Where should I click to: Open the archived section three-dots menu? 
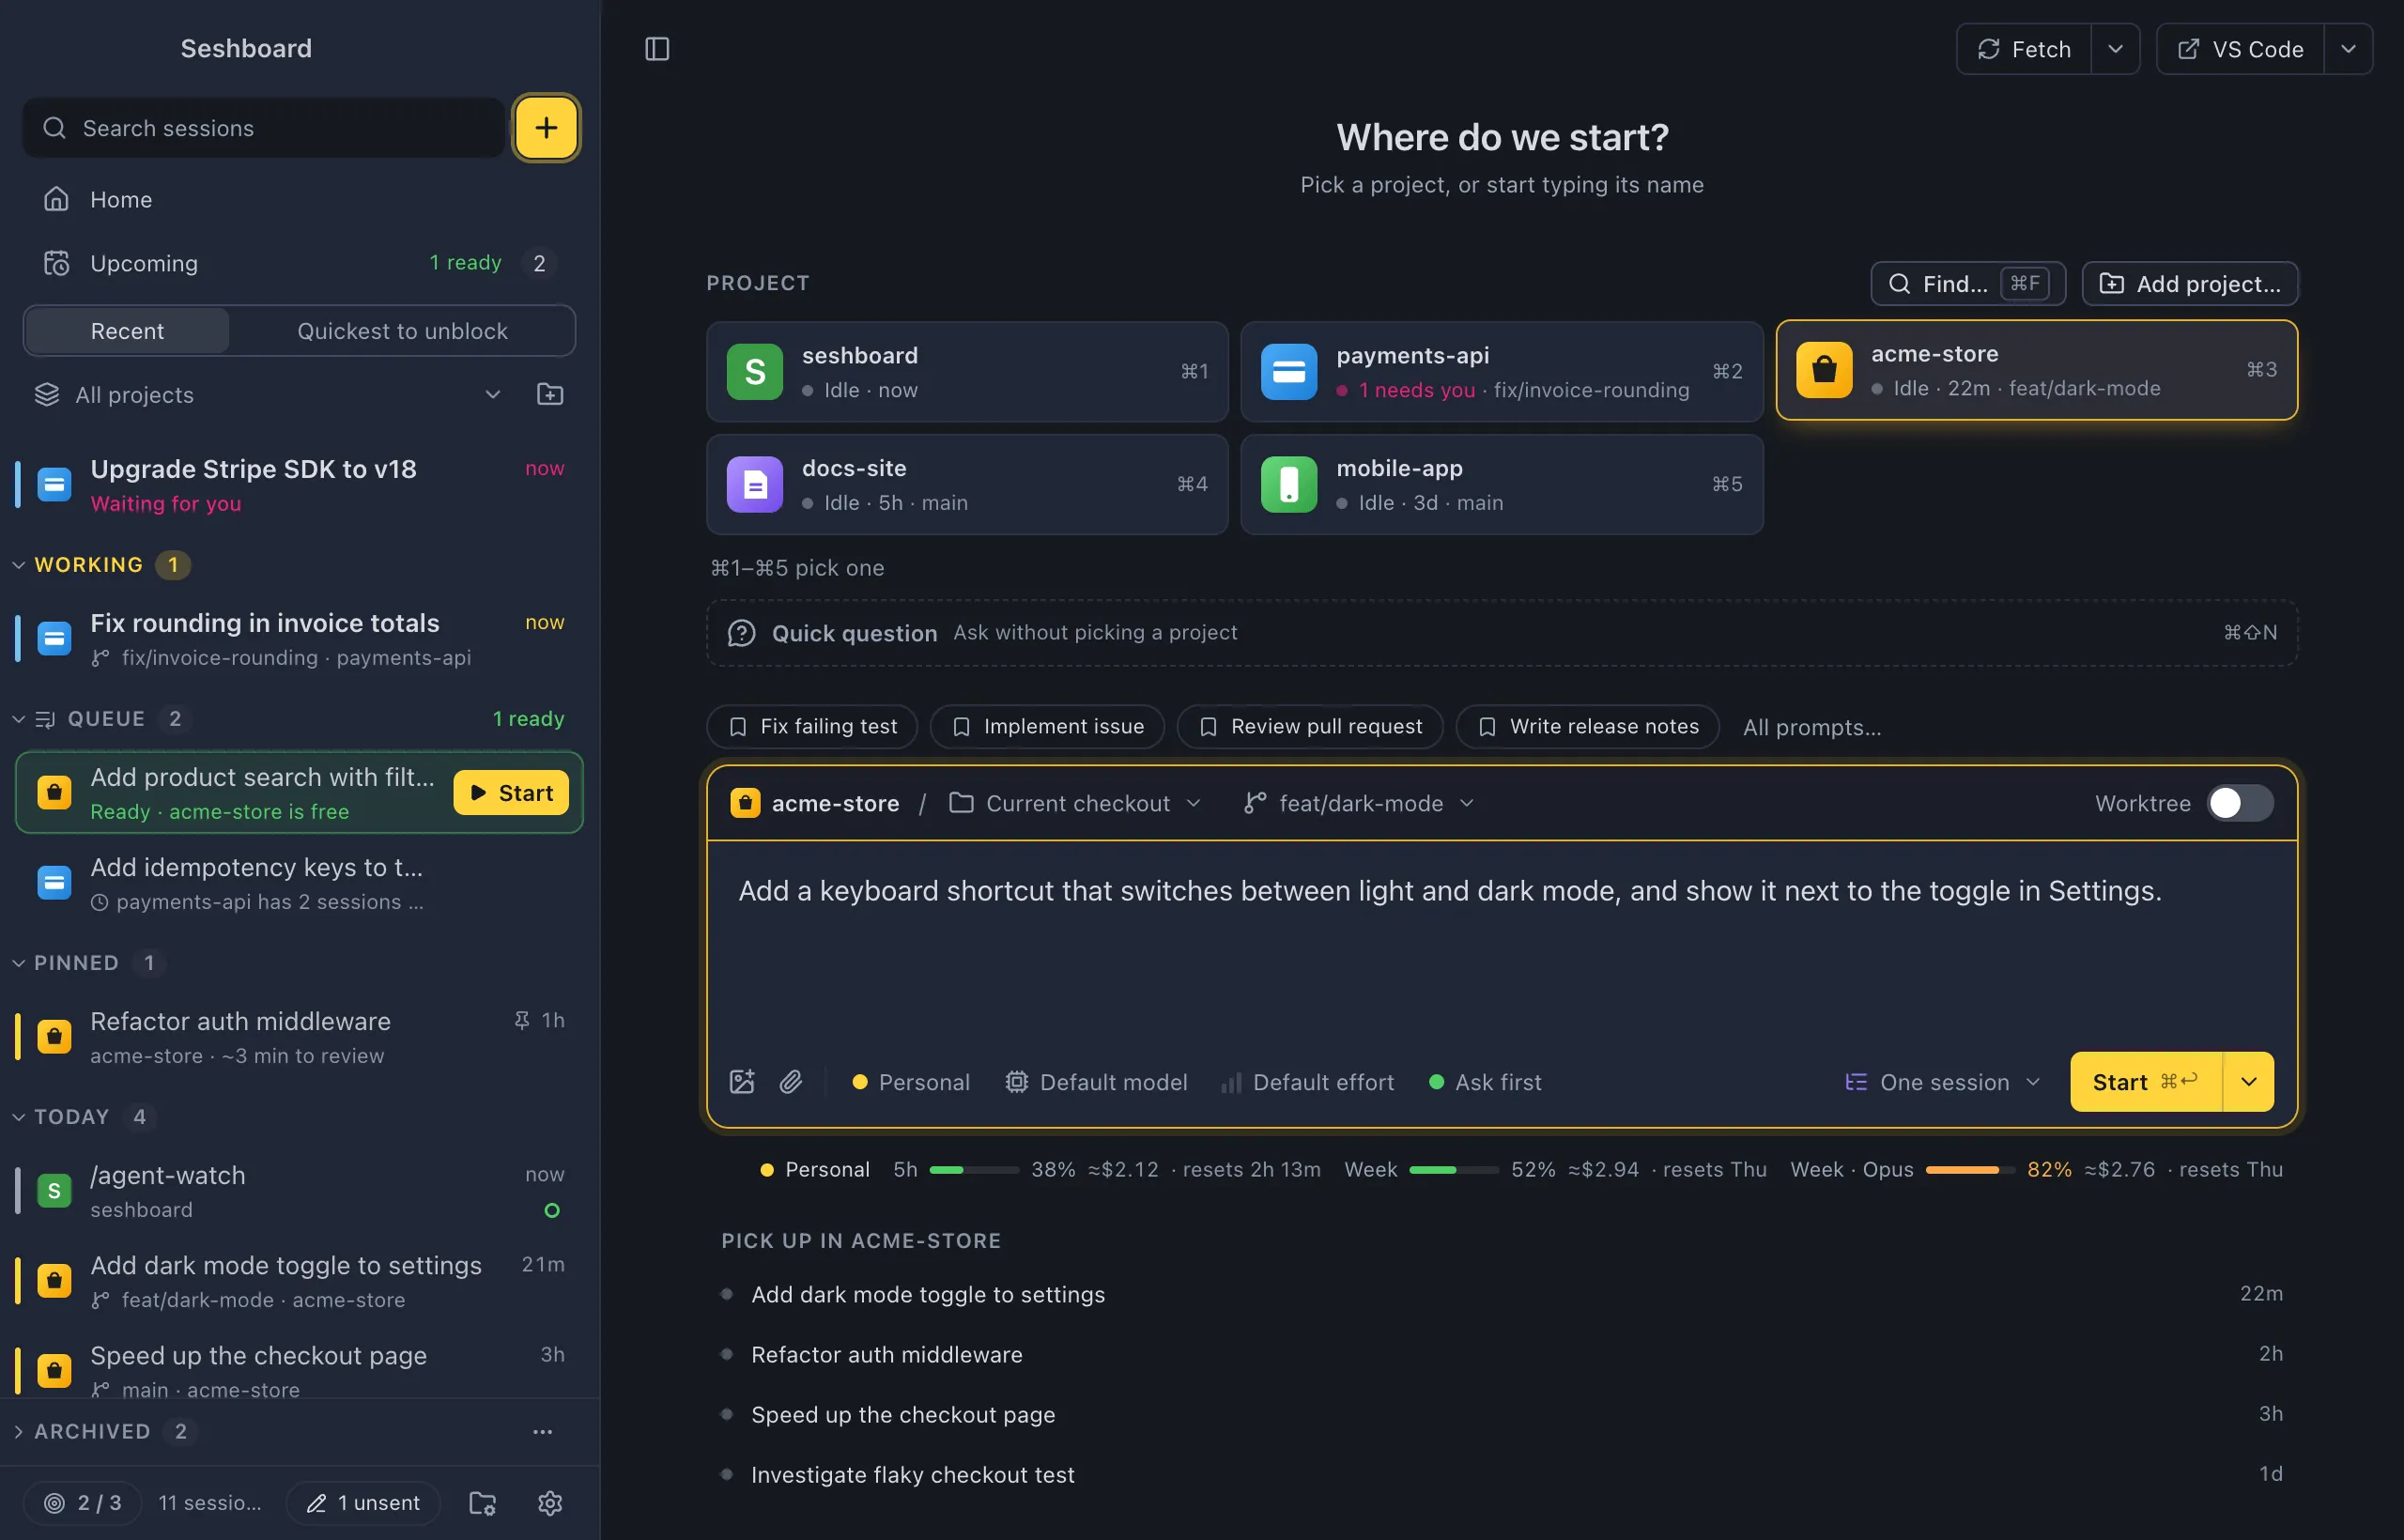543,1431
